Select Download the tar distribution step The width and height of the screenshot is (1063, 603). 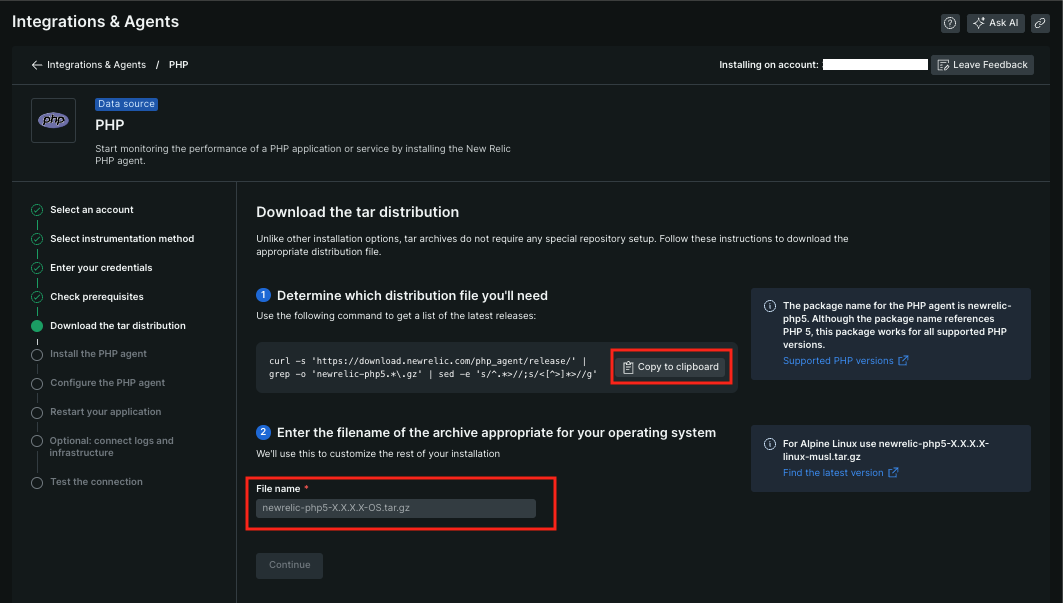(x=118, y=326)
